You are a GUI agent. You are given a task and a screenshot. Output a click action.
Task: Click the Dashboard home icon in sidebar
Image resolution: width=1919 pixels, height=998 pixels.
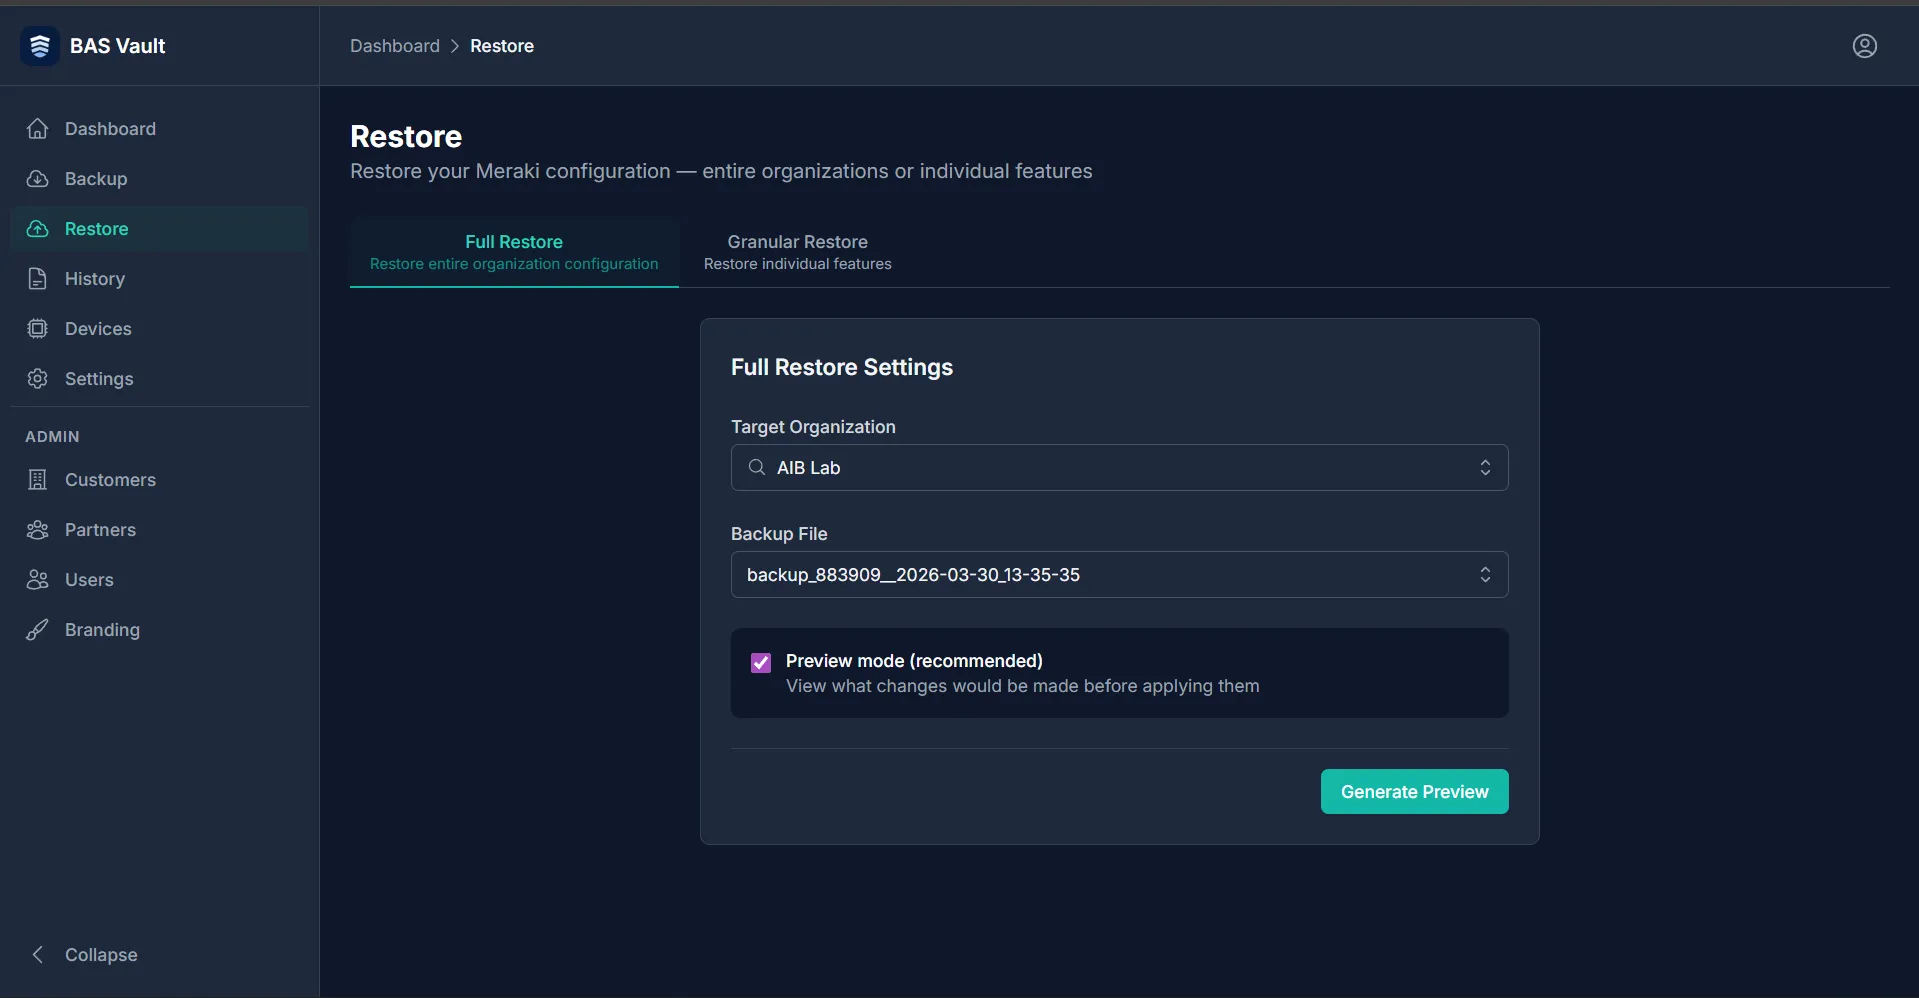(38, 129)
